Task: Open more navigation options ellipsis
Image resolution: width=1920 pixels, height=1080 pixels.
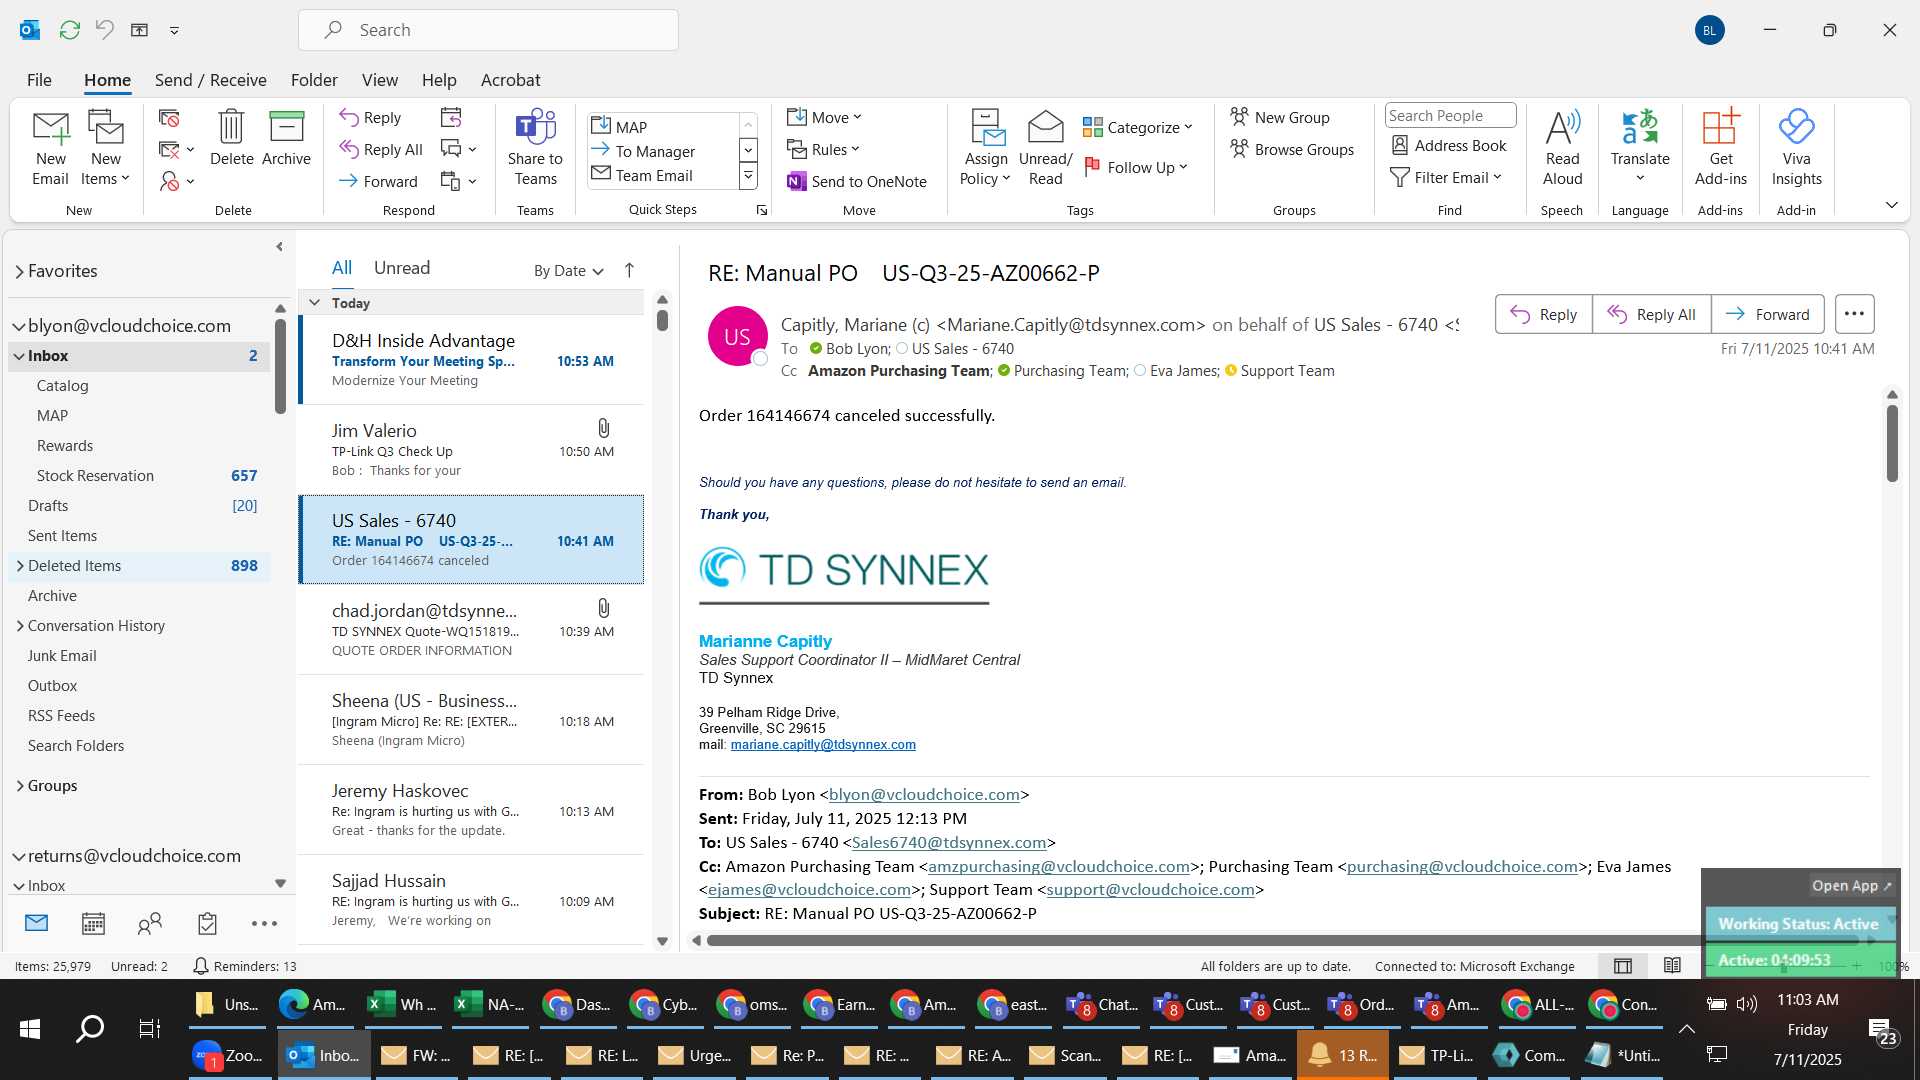Action: point(264,923)
